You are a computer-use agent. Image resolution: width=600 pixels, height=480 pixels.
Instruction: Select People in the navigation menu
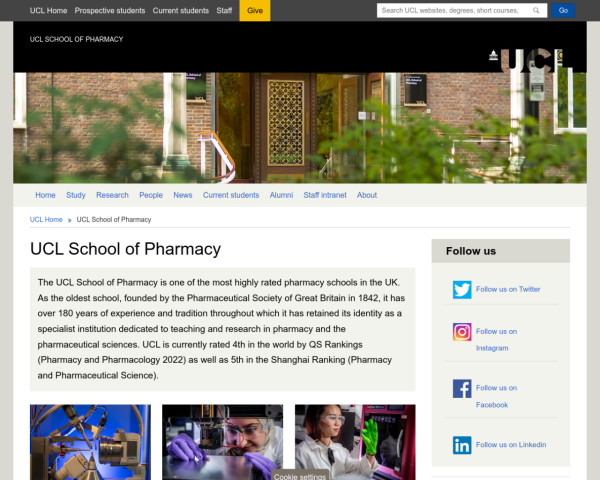(151, 195)
